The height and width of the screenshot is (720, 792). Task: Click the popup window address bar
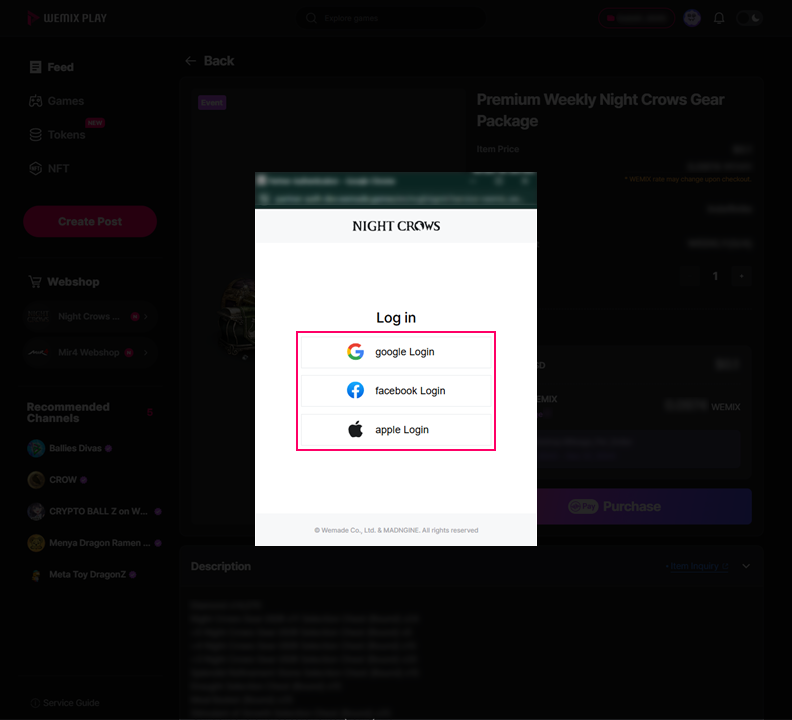click(x=396, y=199)
